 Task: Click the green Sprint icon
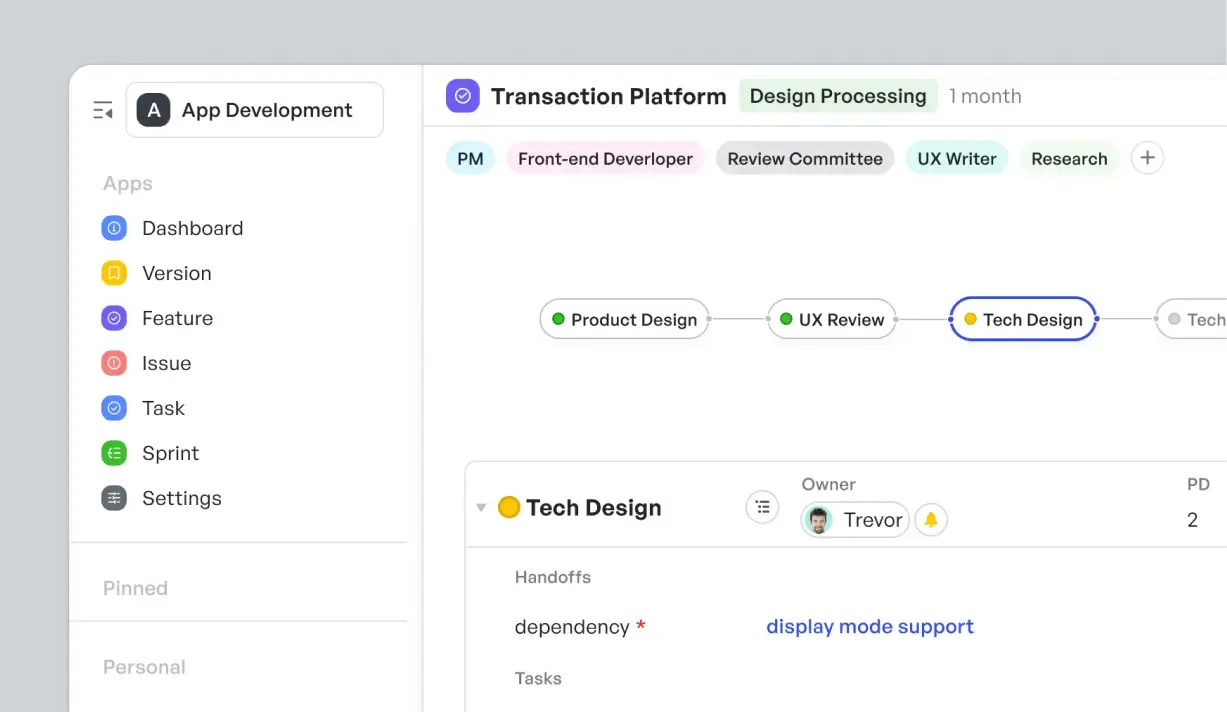coord(114,453)
